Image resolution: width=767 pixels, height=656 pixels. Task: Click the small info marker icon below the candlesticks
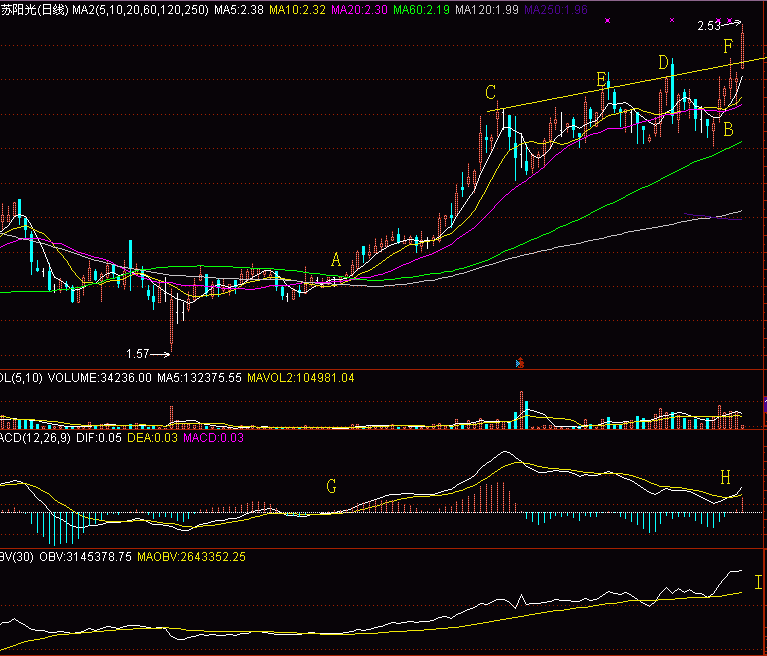[x=519, y=361]
